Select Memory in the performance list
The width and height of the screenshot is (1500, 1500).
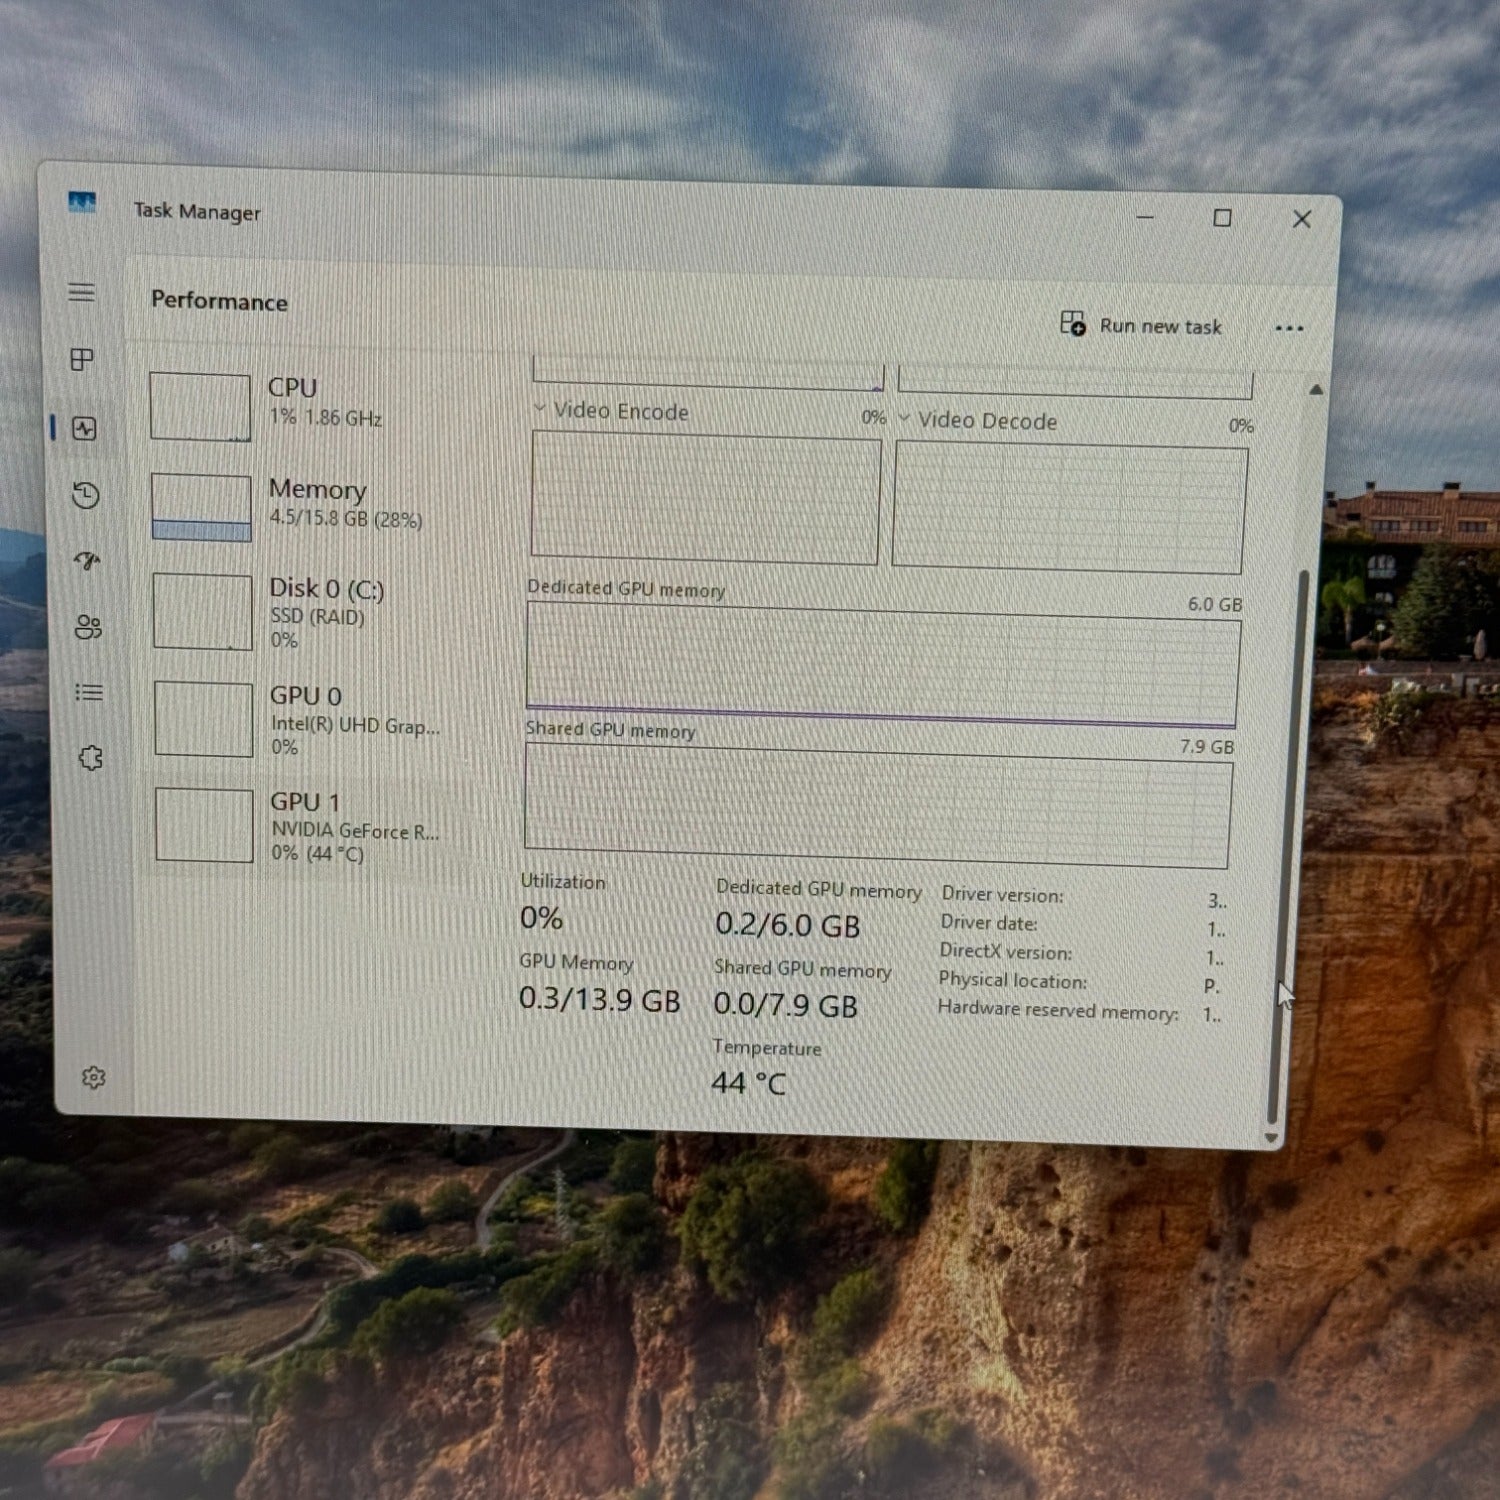[x=300, y=505]
